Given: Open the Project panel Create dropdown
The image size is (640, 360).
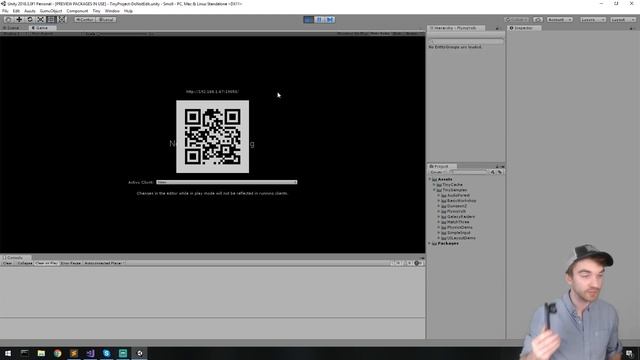Looking at the screenshot, I should [x=438, y=172].
